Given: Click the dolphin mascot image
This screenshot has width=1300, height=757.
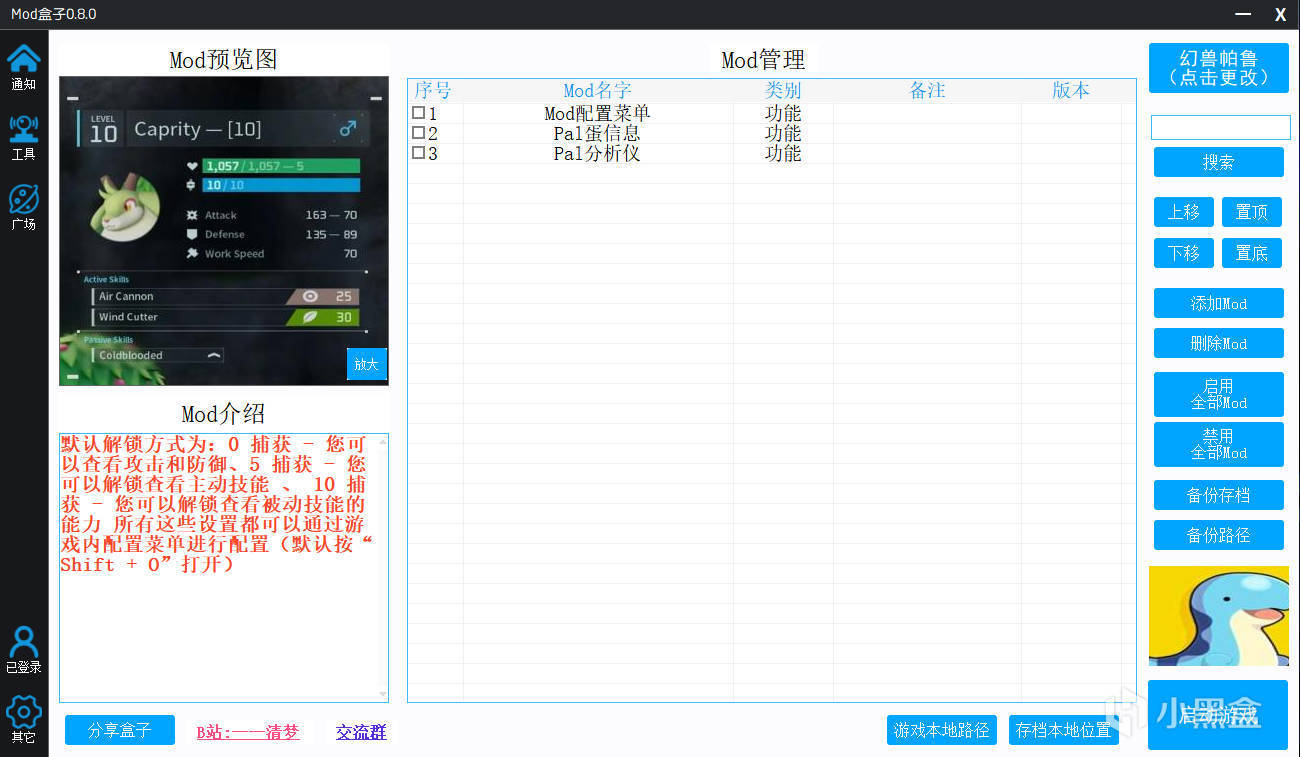Looking at the screenshot, I should click(x=1218, y=616).
